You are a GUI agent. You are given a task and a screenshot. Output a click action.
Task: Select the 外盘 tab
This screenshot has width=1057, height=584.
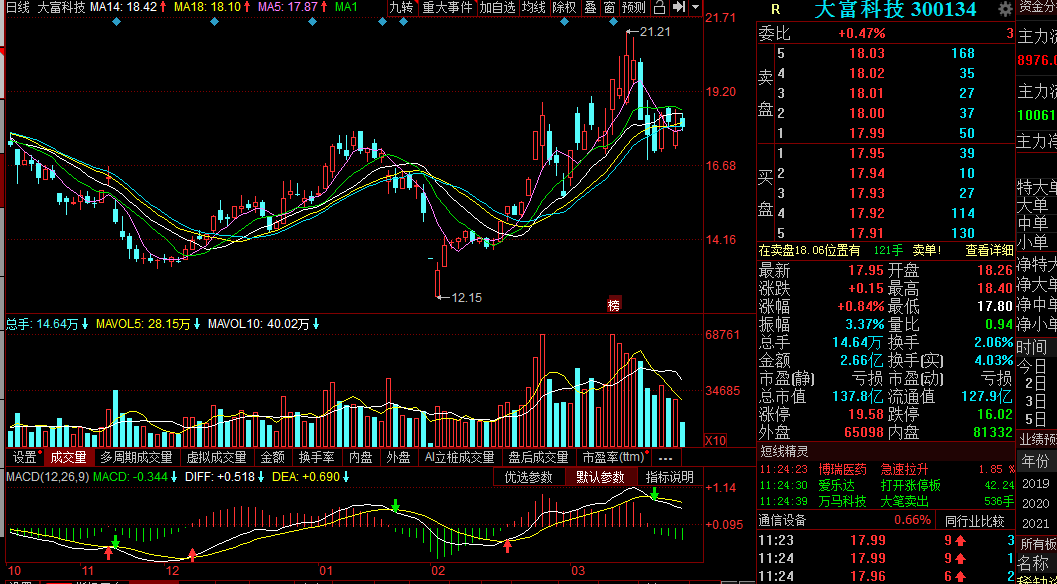pyautogui.click(x=398, y=457)
